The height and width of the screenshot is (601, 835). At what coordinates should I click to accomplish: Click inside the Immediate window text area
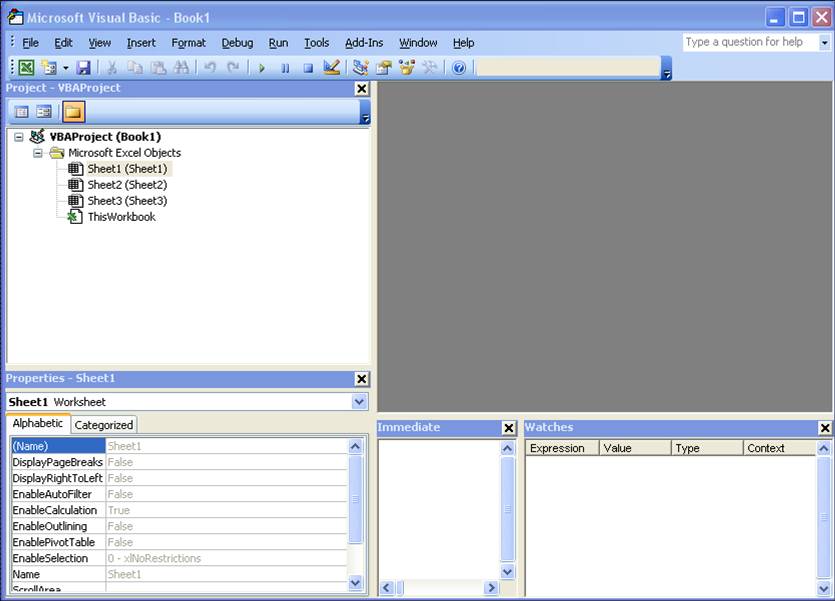pos(439,509)
